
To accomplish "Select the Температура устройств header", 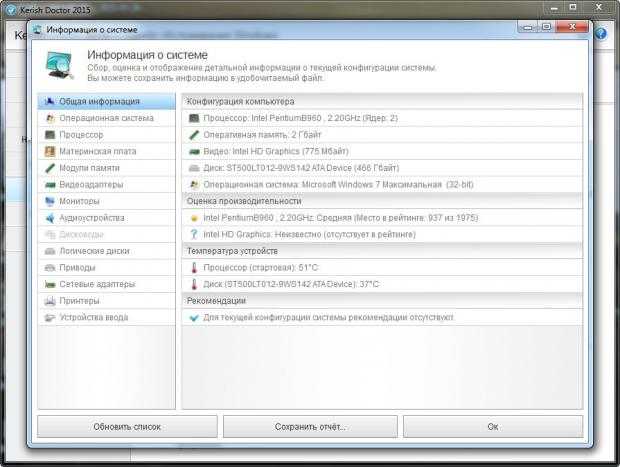I will [232, 251].
